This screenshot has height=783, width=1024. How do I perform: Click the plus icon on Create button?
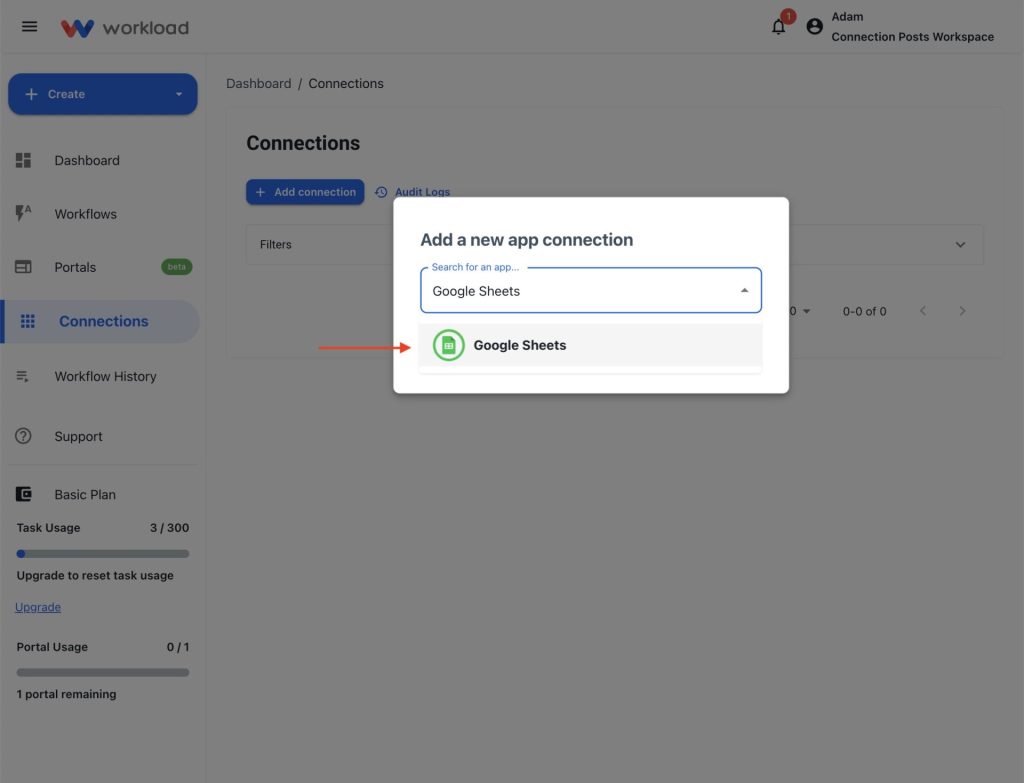[x=31, y=94]
